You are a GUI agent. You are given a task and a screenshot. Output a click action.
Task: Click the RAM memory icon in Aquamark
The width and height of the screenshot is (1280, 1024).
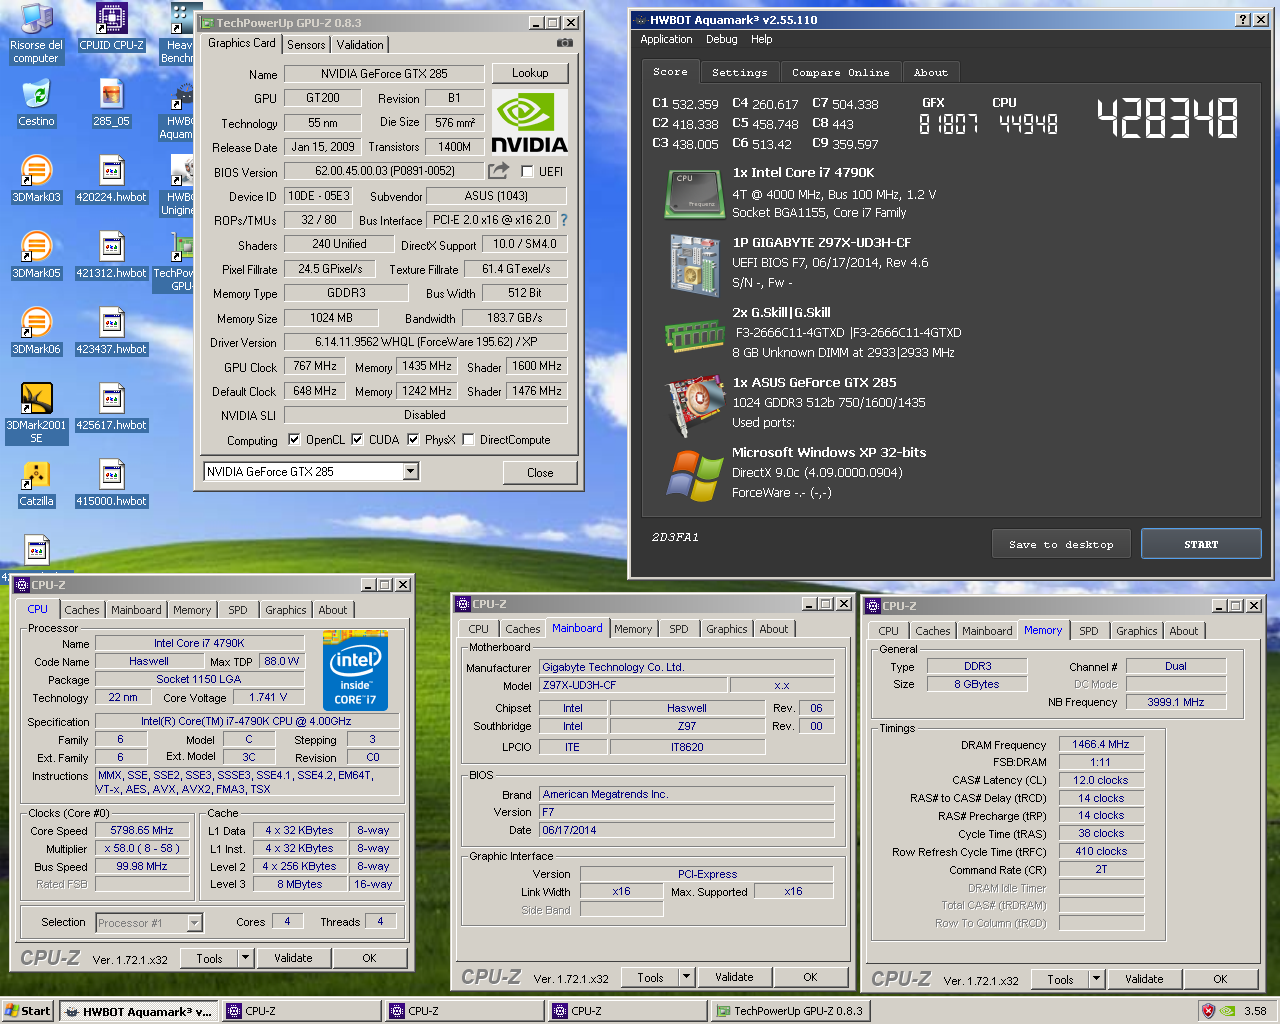coord(694,336)
